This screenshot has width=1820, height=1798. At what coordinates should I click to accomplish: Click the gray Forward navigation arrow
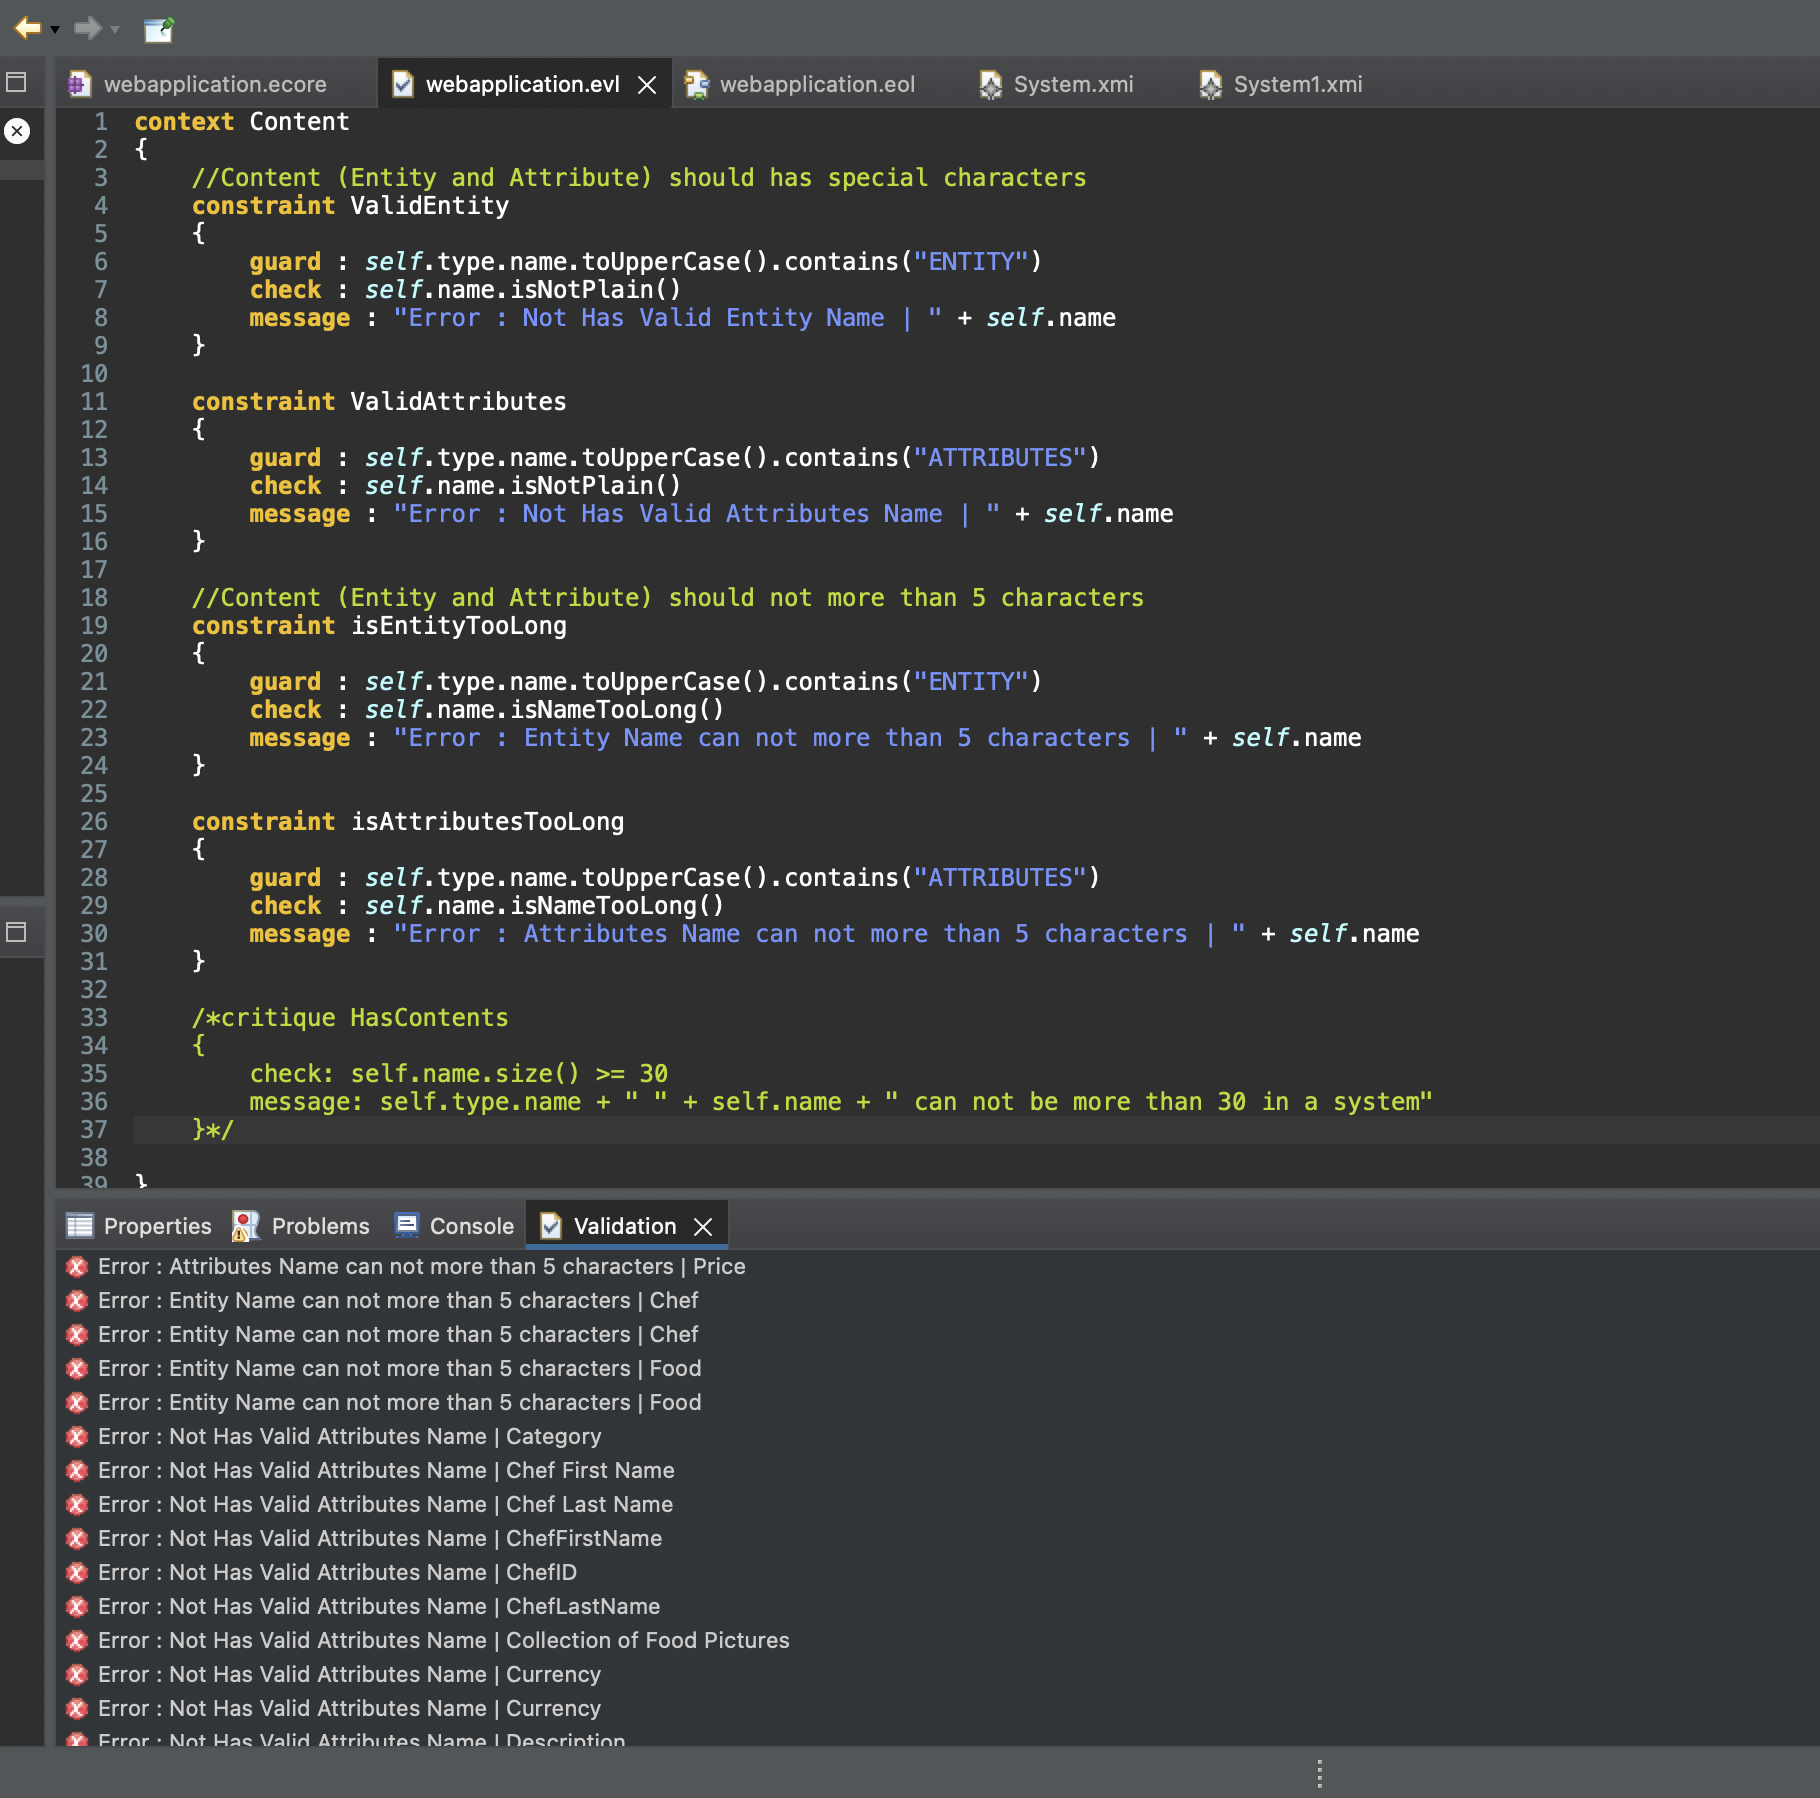[x=88, y=28]
